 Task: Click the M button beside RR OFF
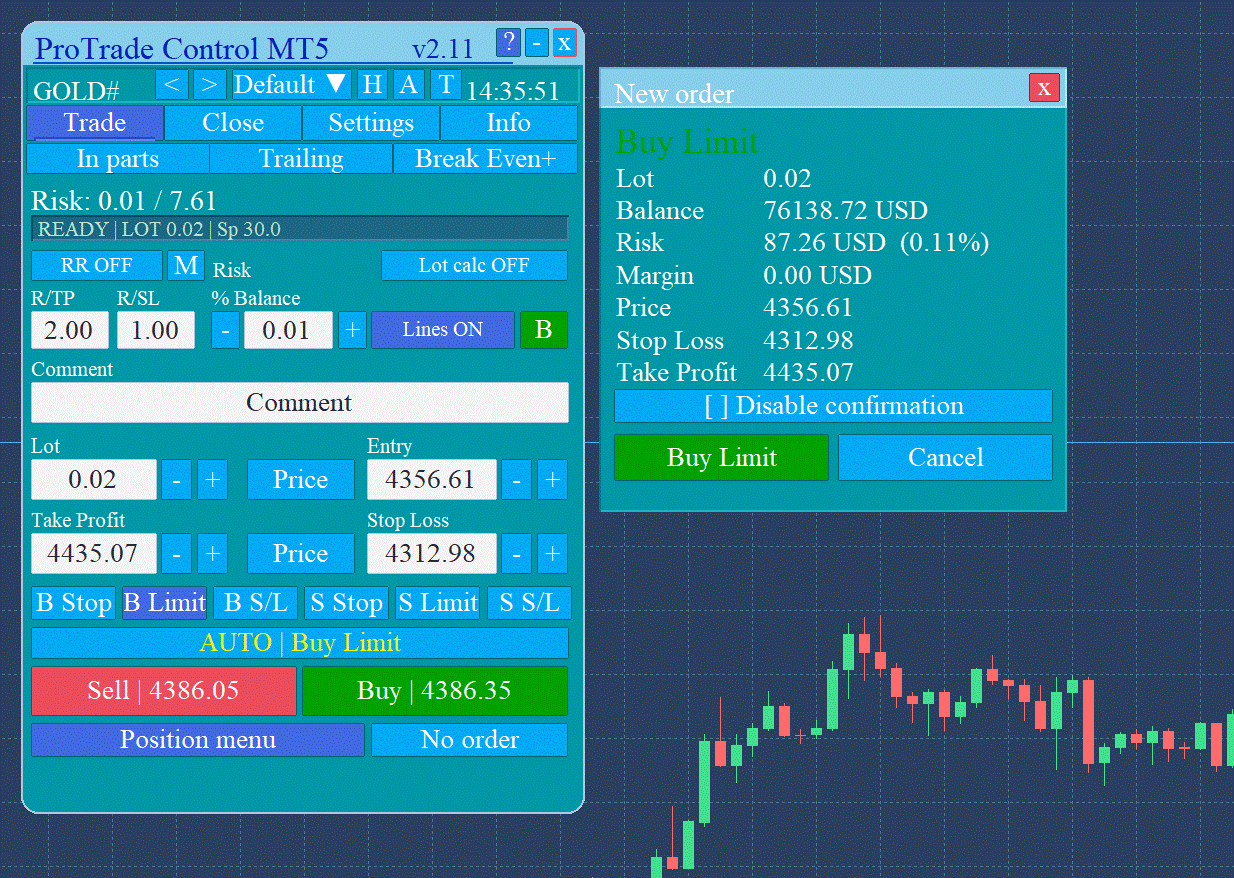[x=187, y=265]
